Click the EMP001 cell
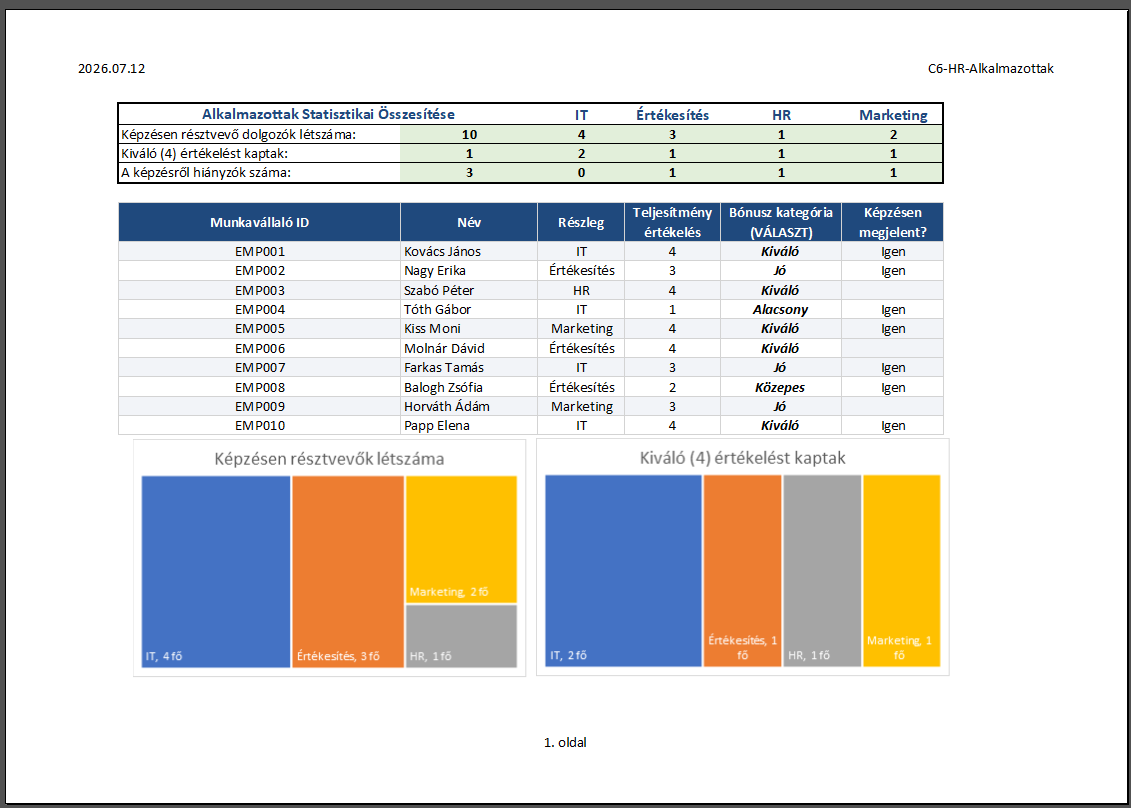The image size is (1131, 808). point(260,252)
